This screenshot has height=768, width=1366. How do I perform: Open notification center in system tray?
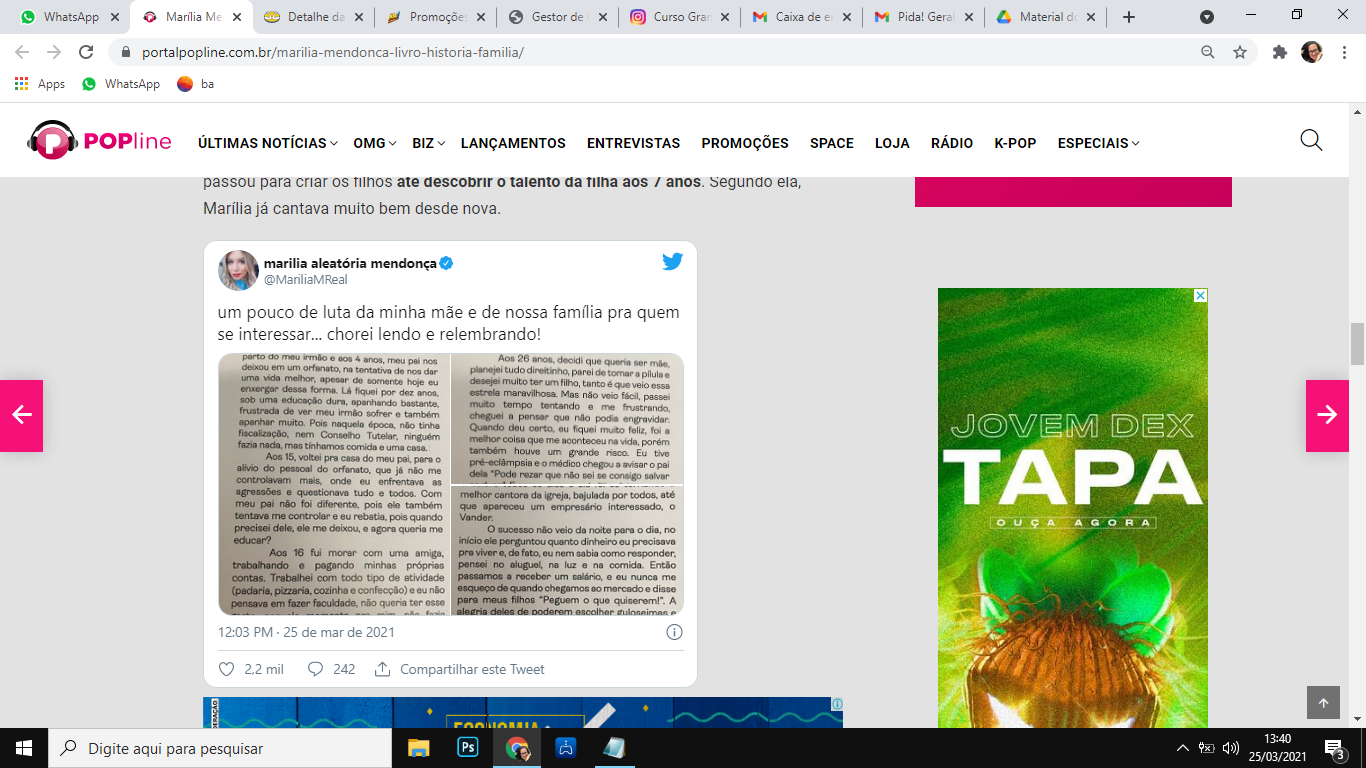[x=1335, y=748]
